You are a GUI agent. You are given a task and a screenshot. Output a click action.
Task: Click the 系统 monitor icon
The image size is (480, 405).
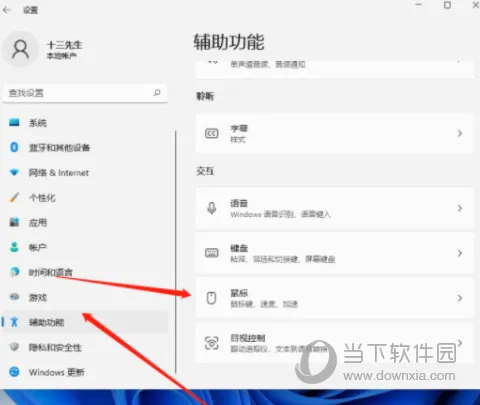point(14,122)
